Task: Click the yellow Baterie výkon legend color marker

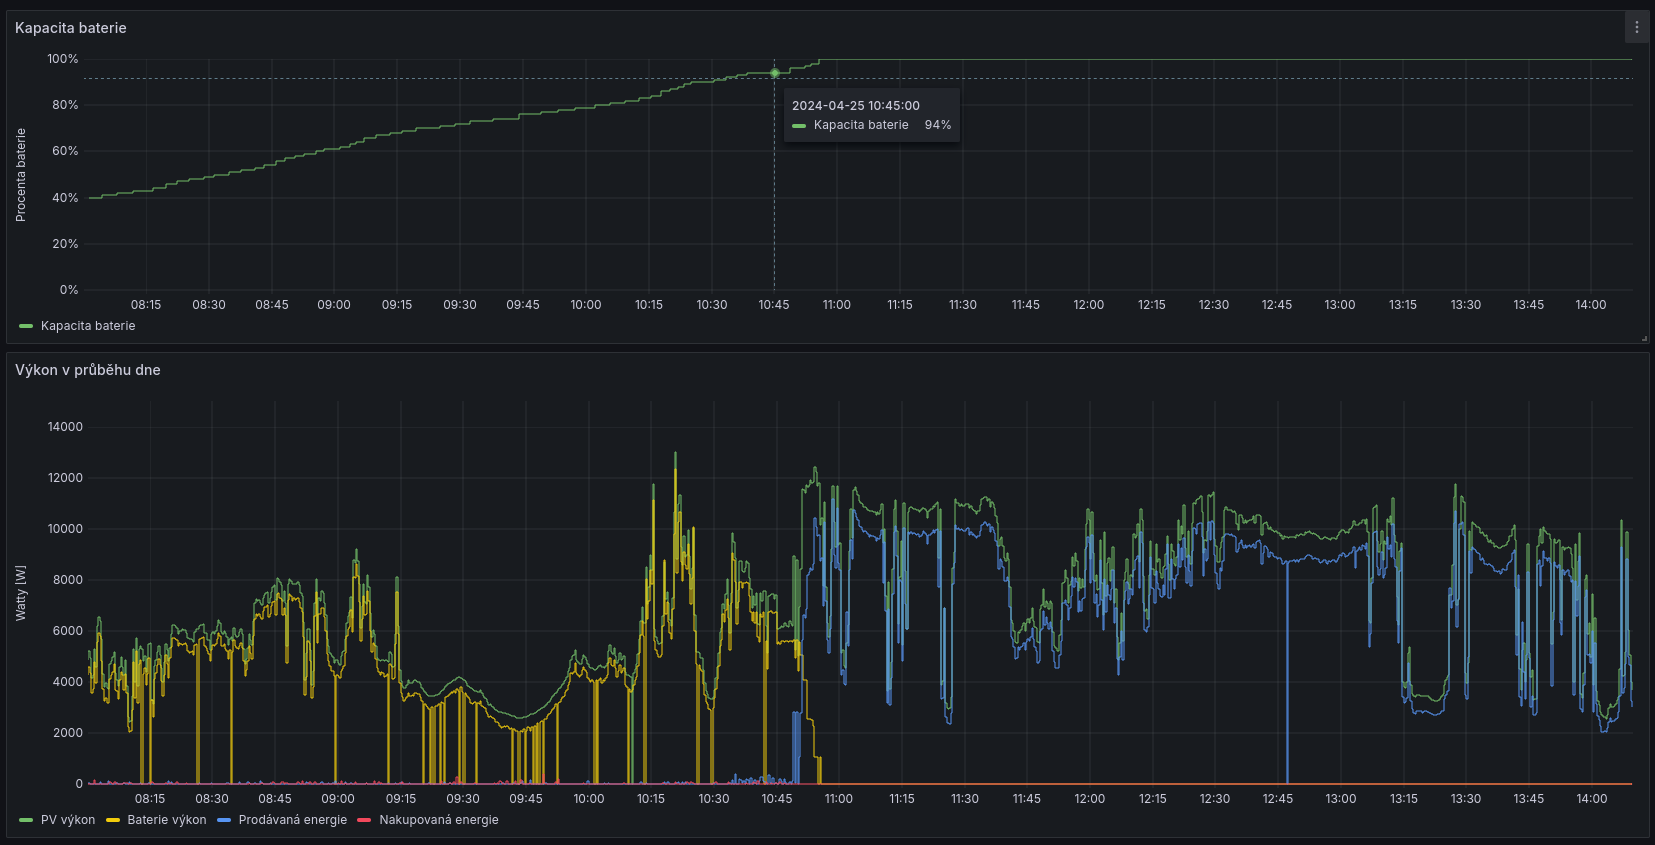Action: (113, 820)
